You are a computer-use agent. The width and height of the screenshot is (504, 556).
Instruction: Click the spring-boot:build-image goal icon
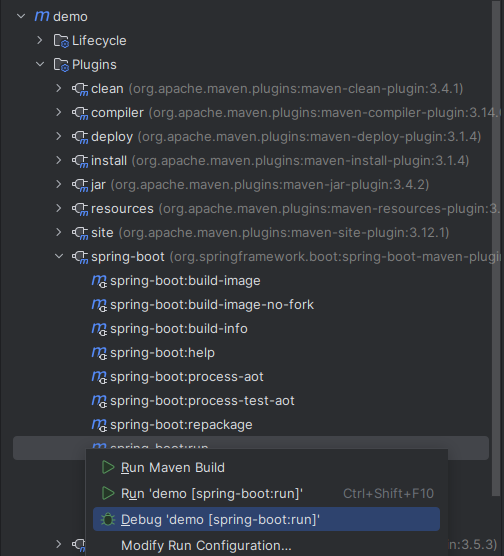(99, 281)
